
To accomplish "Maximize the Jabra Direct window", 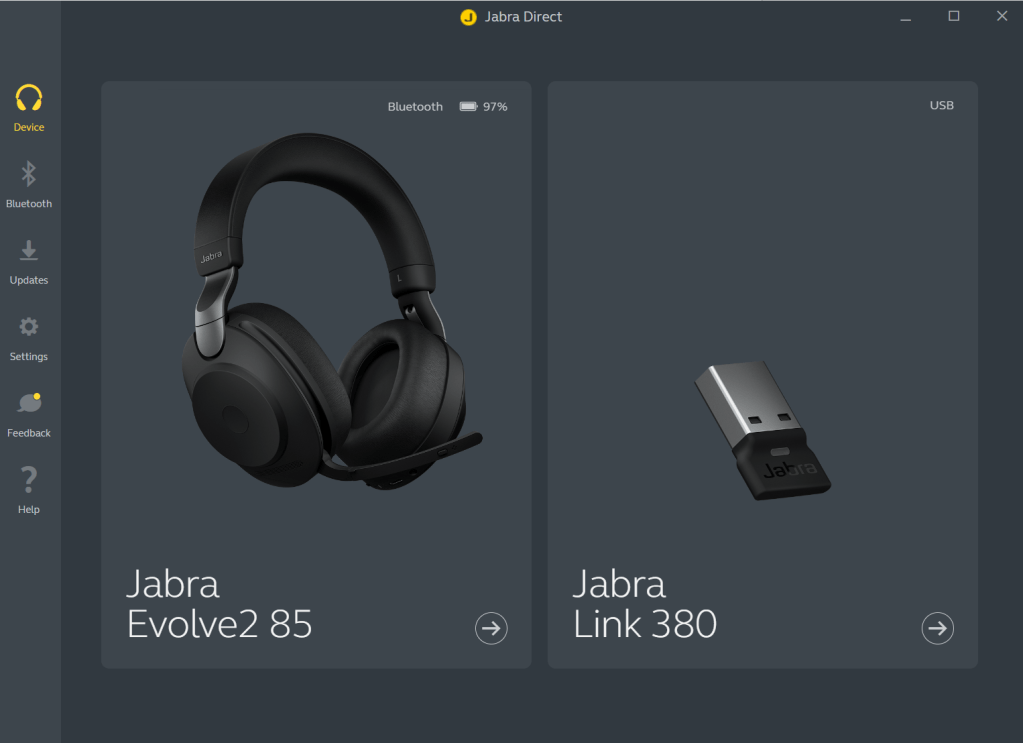I will point(954,16).
